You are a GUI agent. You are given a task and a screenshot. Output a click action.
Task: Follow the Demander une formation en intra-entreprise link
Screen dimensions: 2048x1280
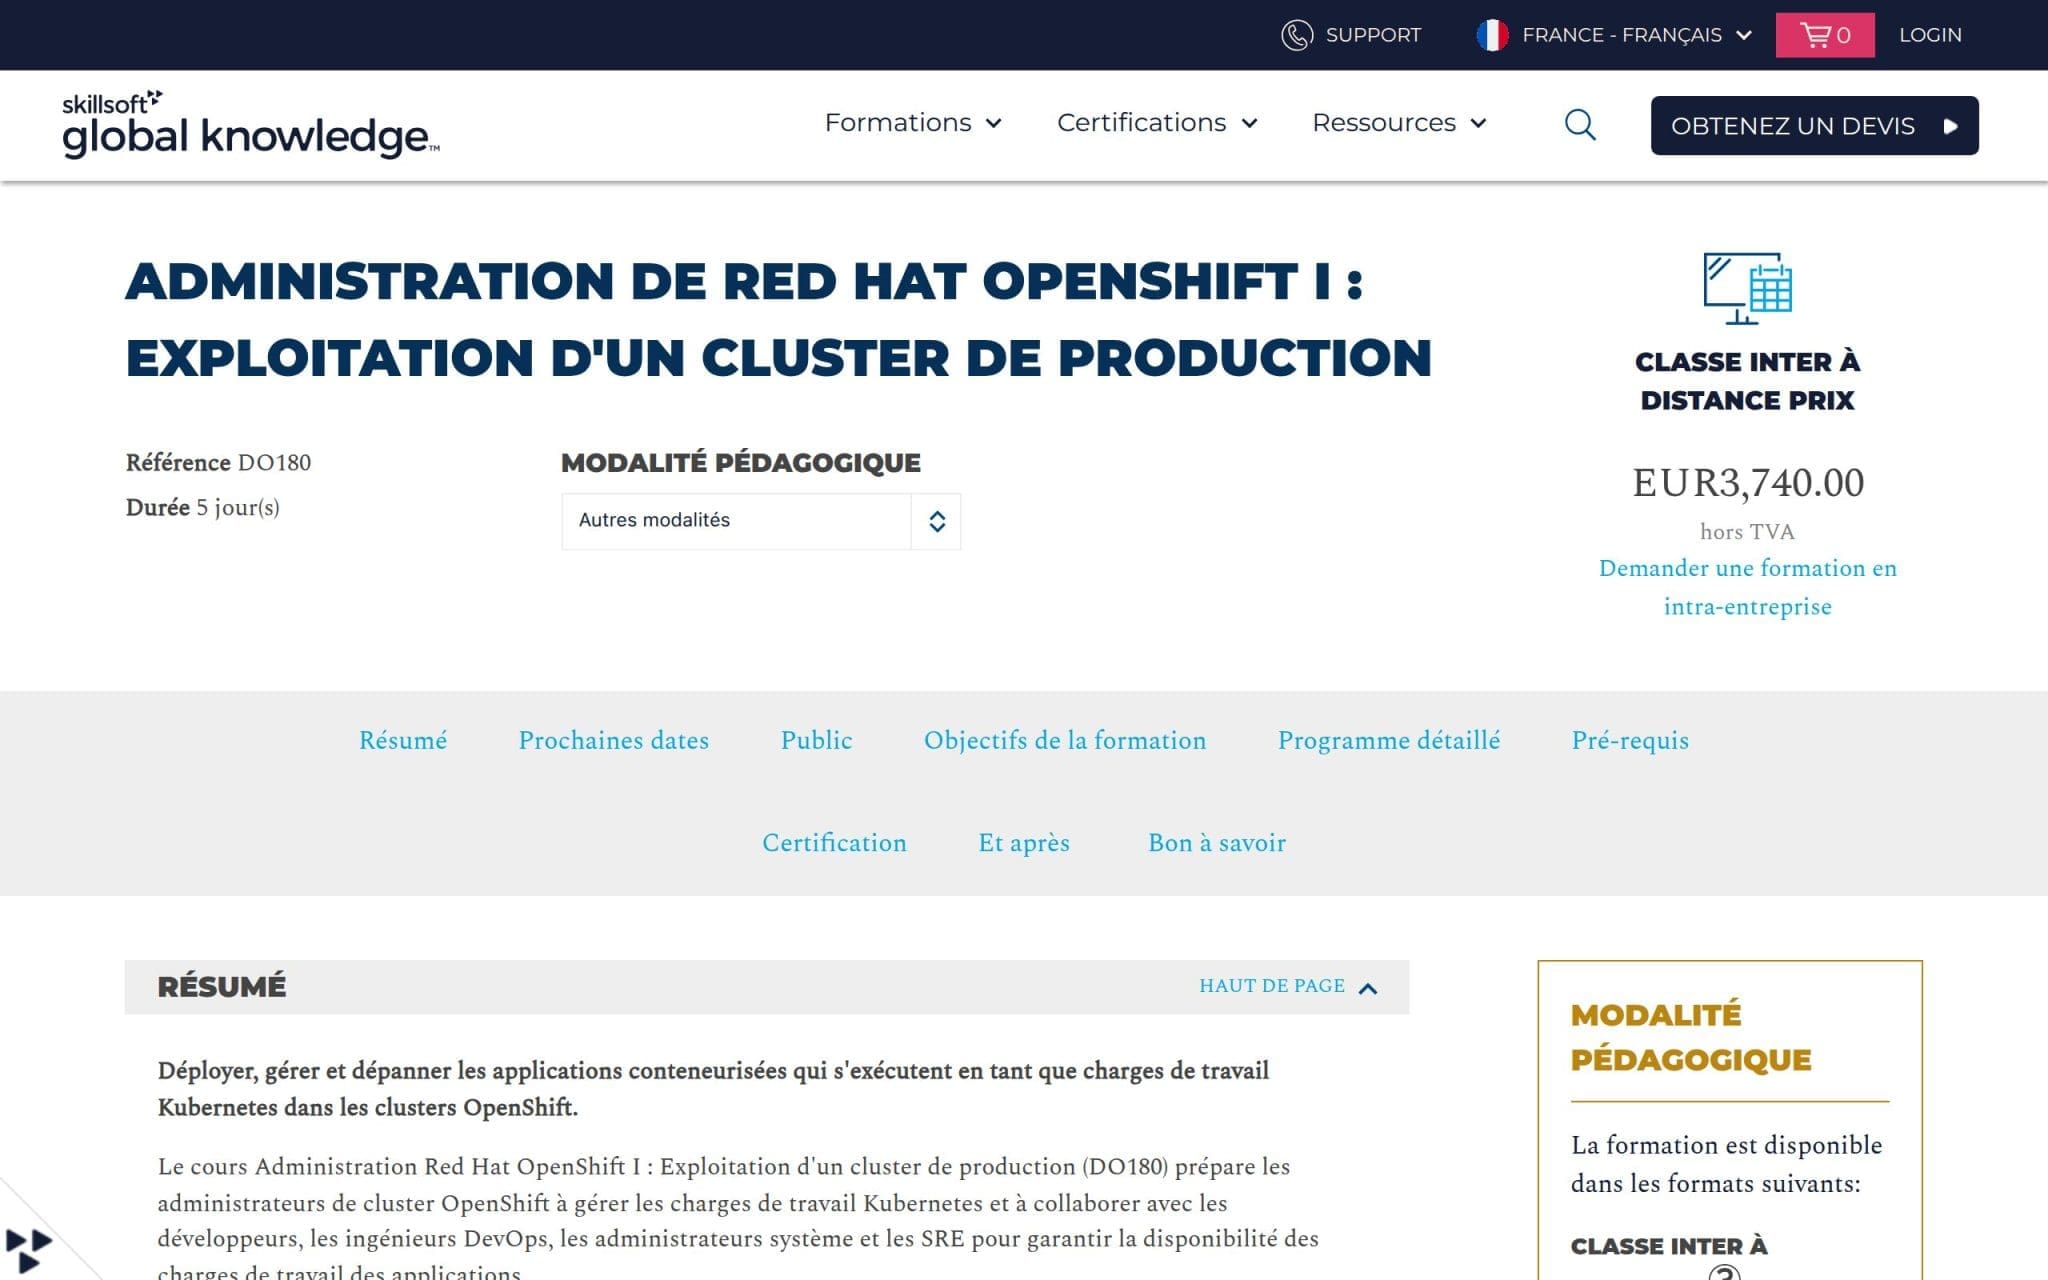[1747, 587]
